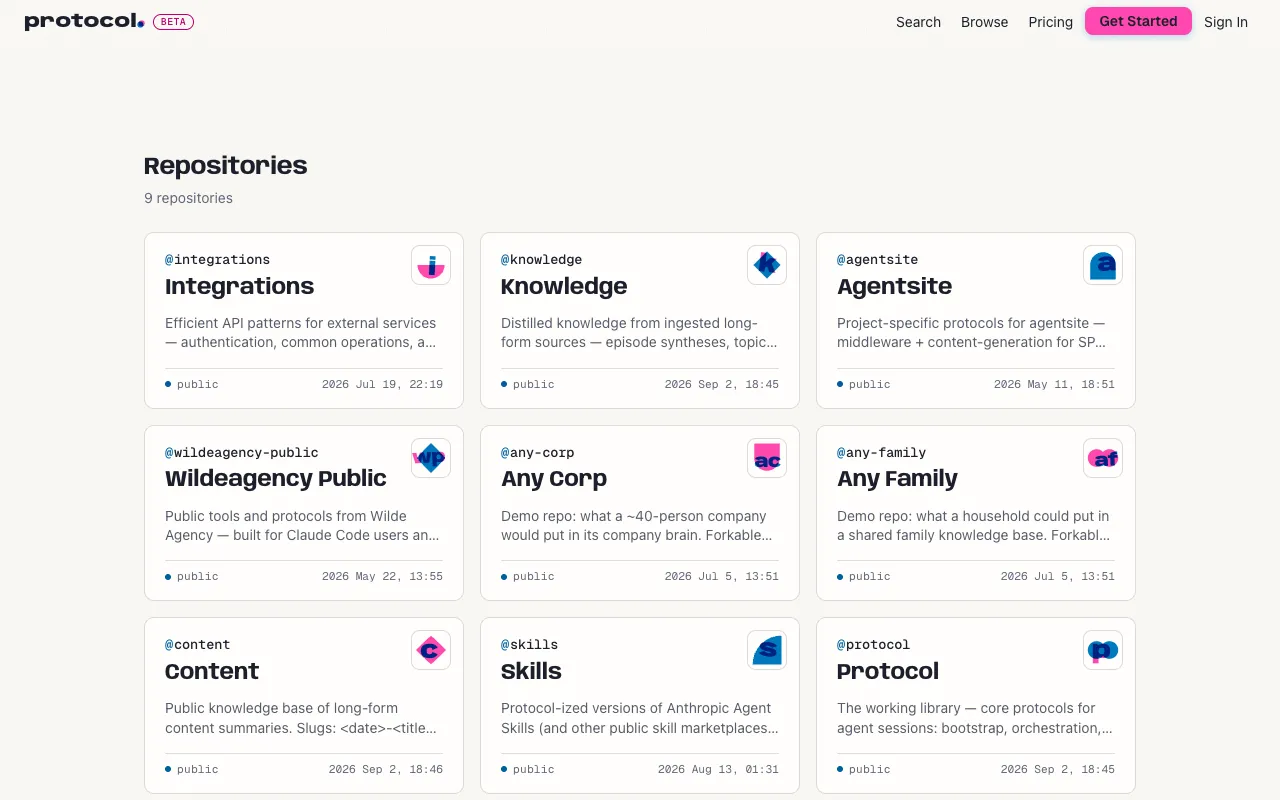Open the Agentsite repository title
The width and height of the screenshot is (1280, 800).
click(894, 286)
